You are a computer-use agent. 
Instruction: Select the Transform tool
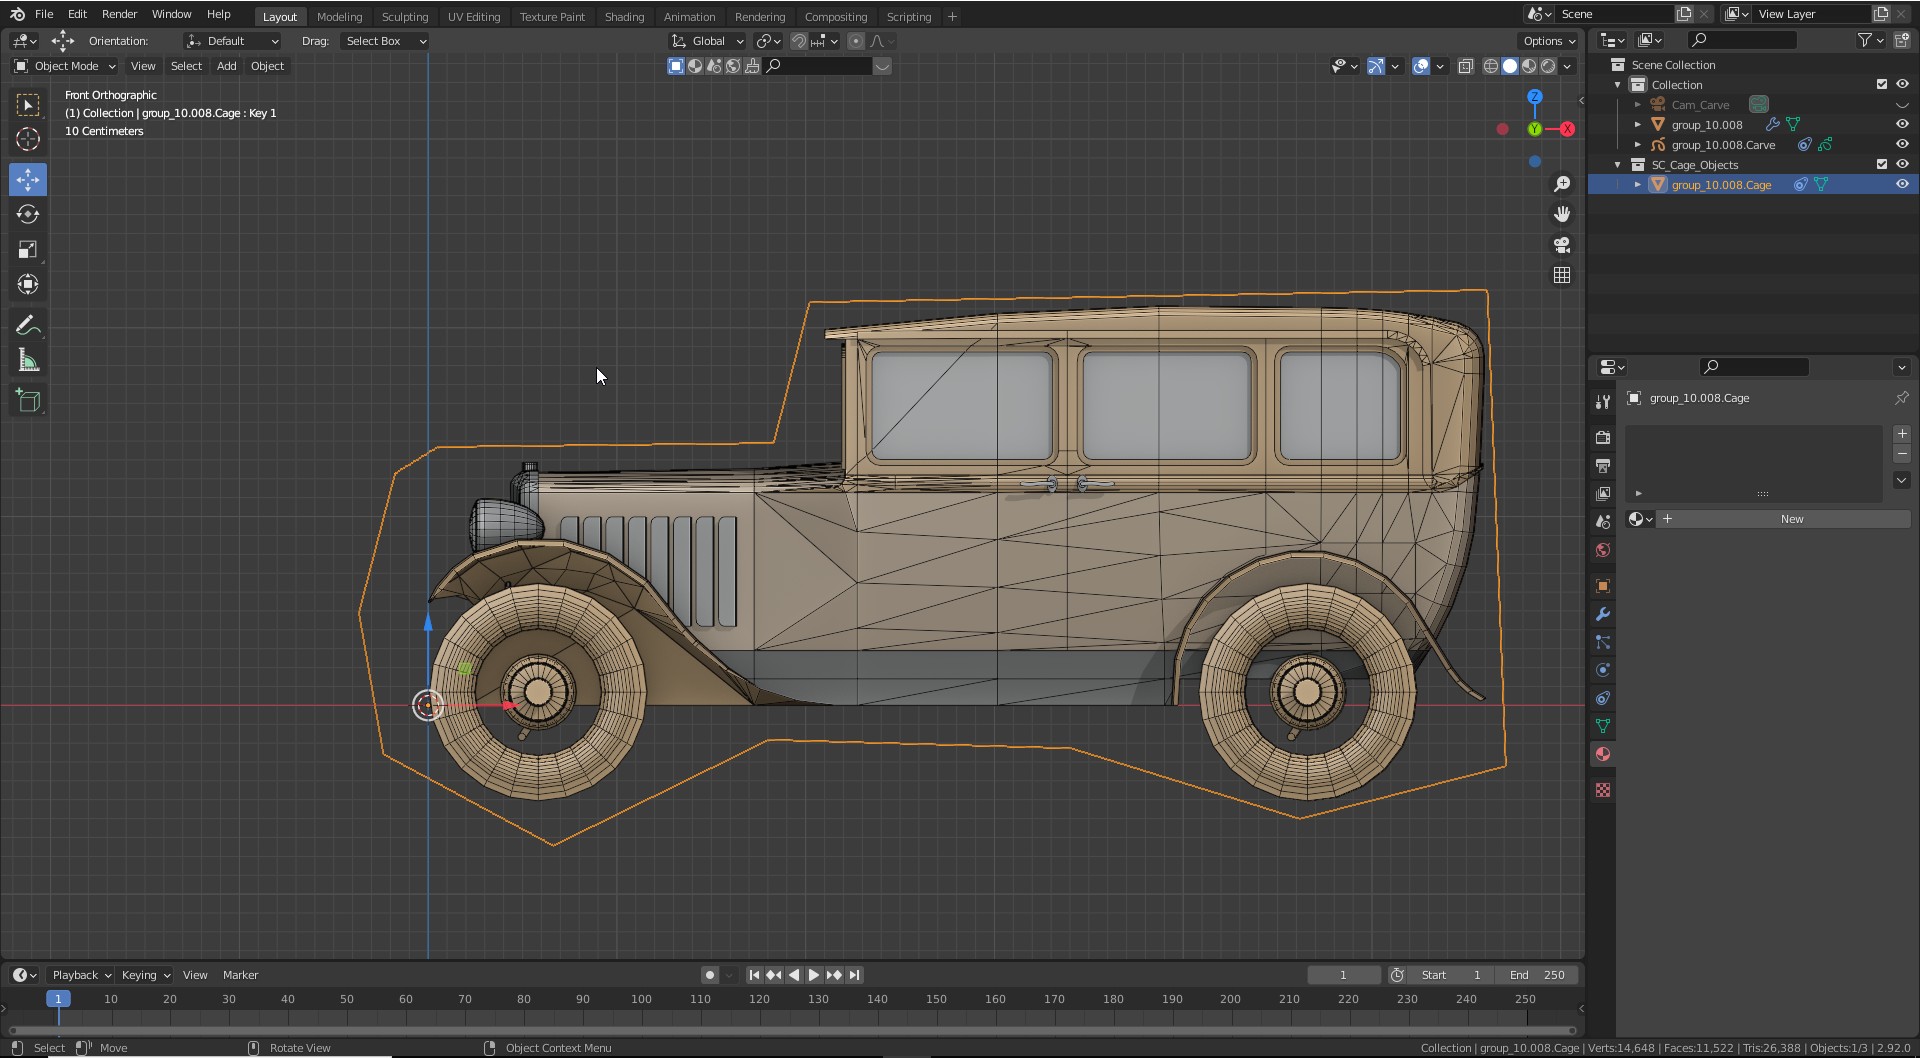click(28, 285)
